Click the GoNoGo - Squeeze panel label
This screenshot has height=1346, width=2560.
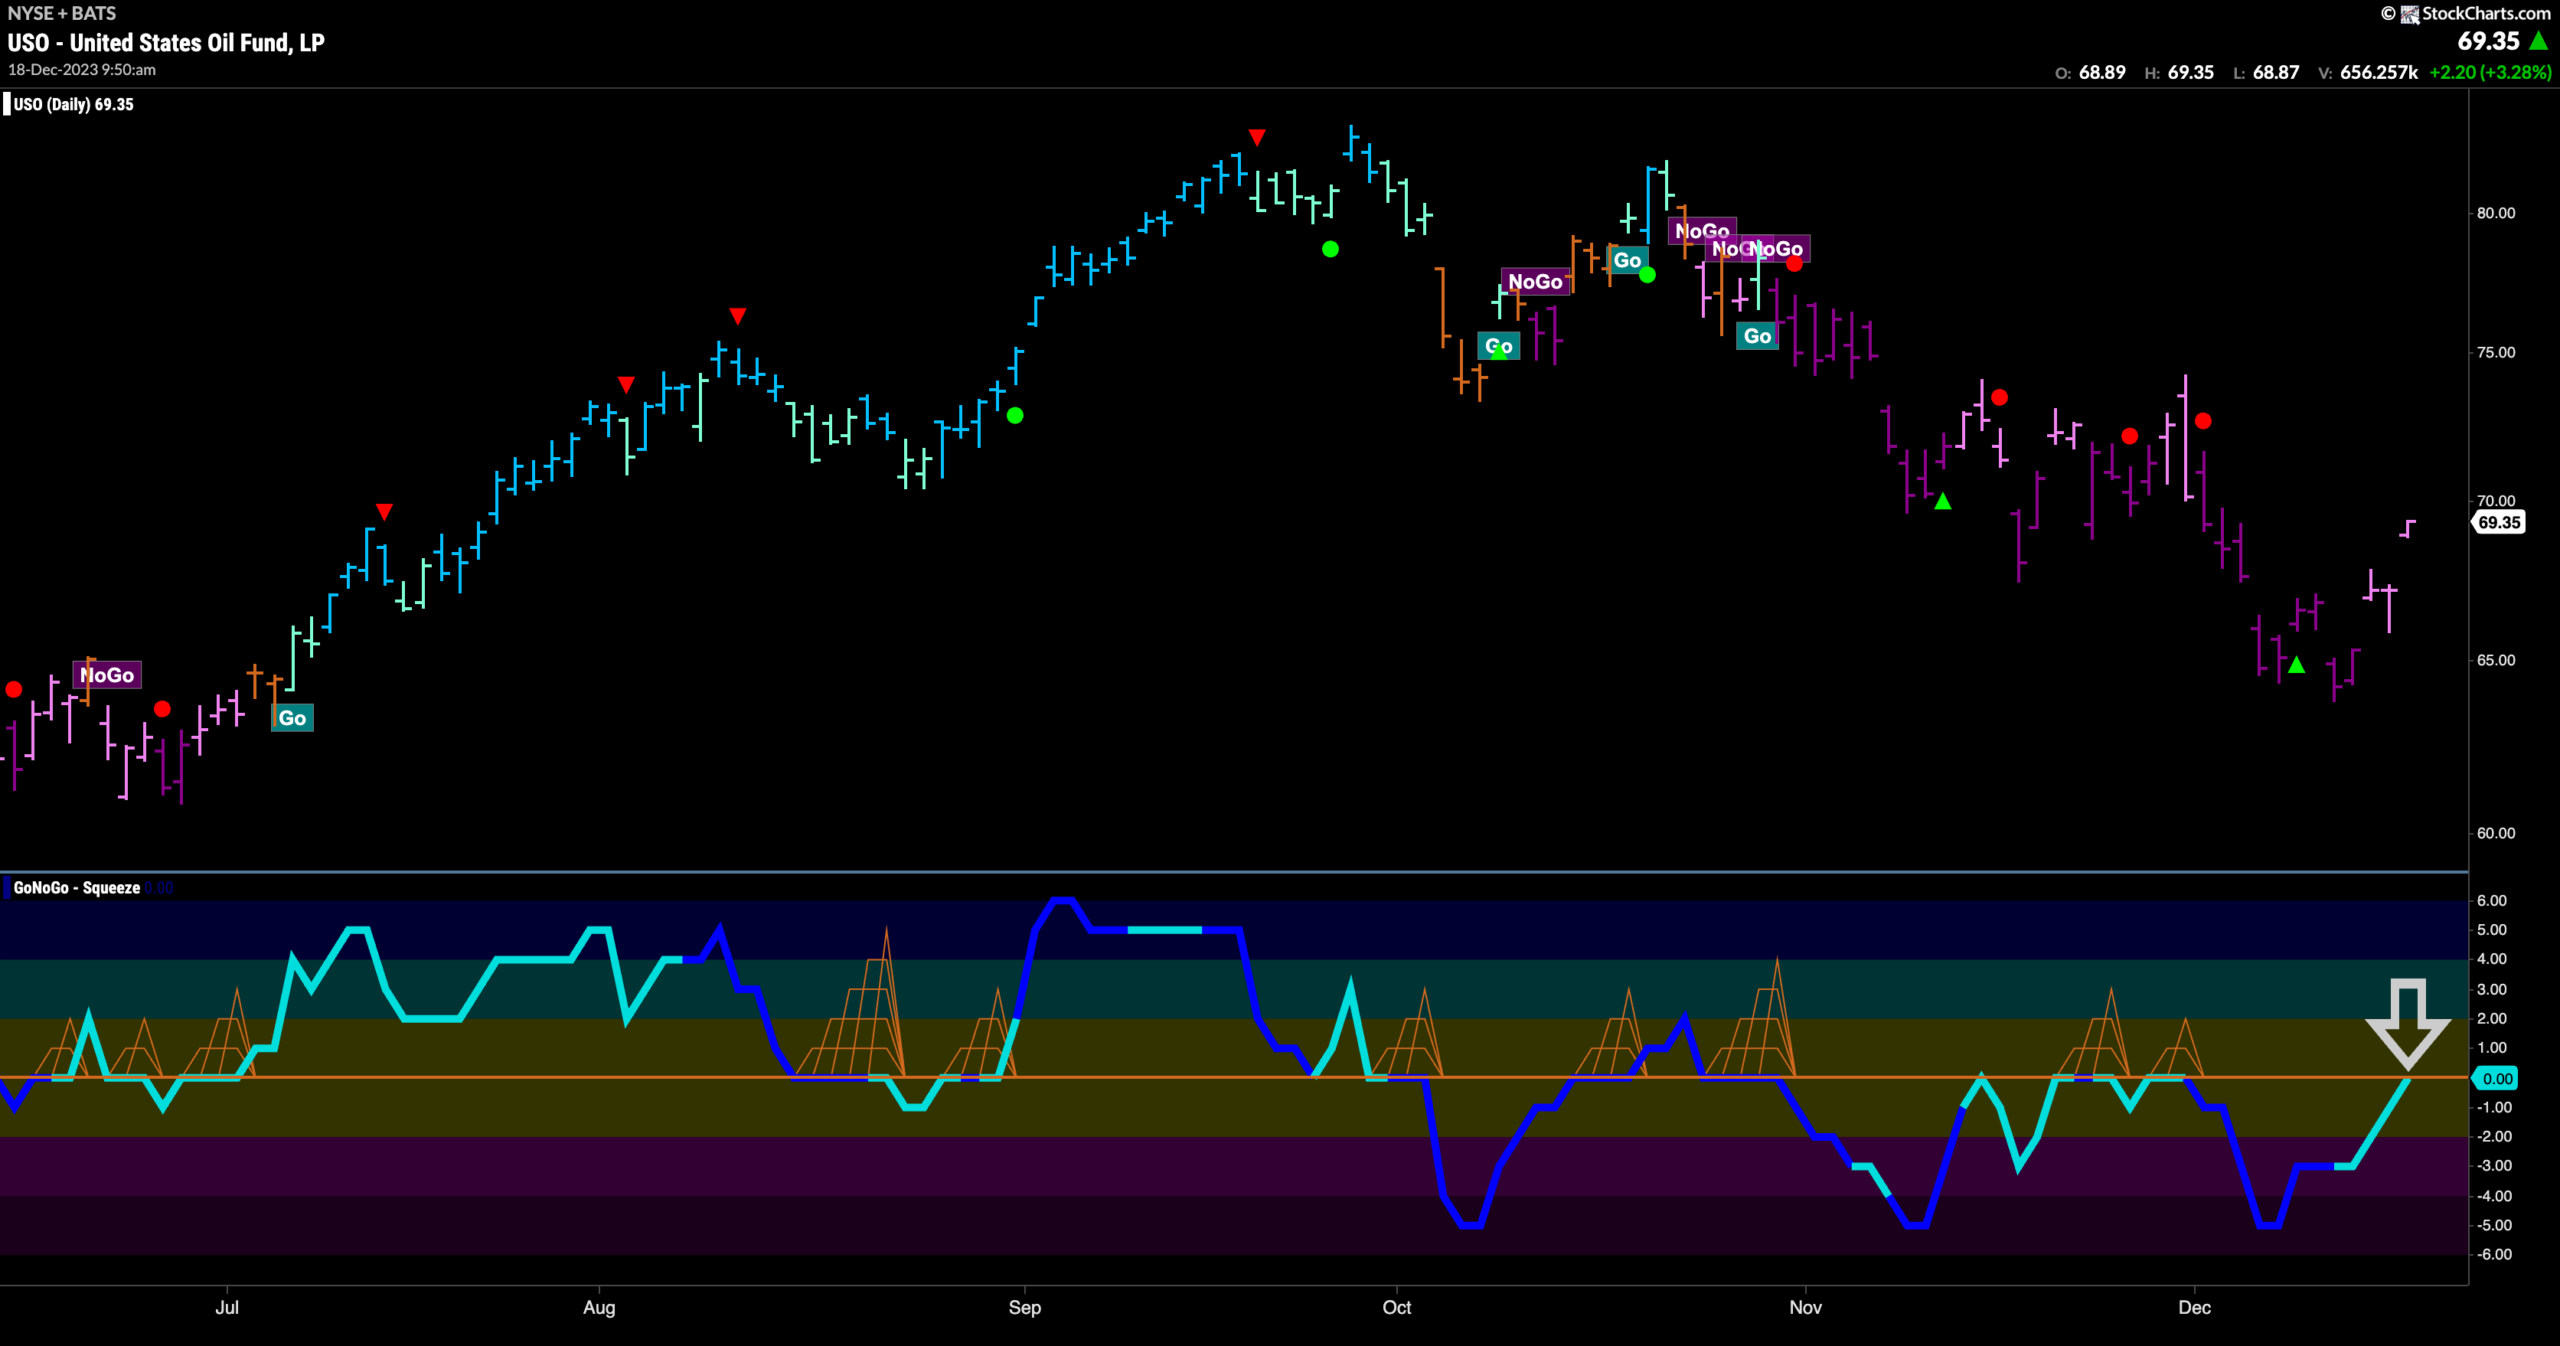pyautogui.click(x=77, y=888)
